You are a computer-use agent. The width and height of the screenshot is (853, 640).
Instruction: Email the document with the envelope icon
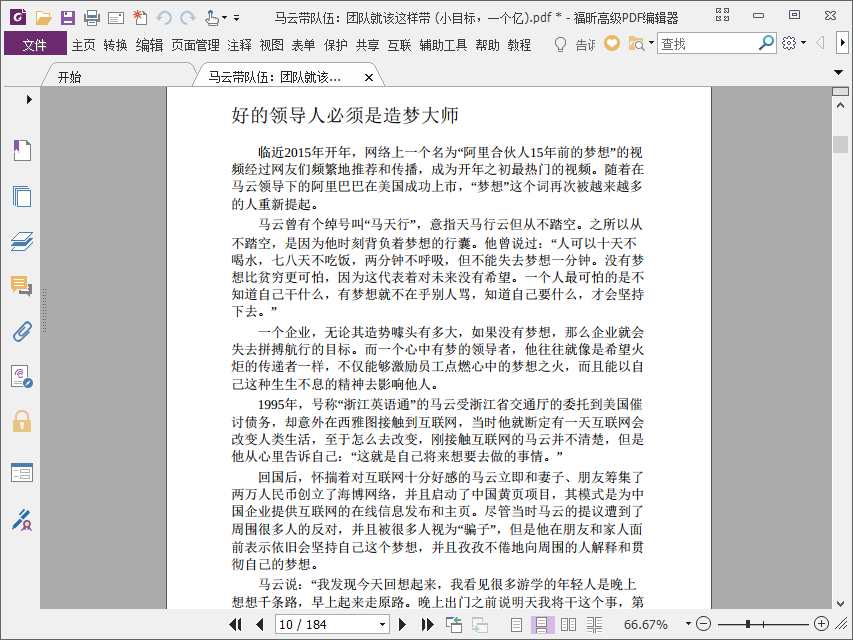(x=116, y=19)
